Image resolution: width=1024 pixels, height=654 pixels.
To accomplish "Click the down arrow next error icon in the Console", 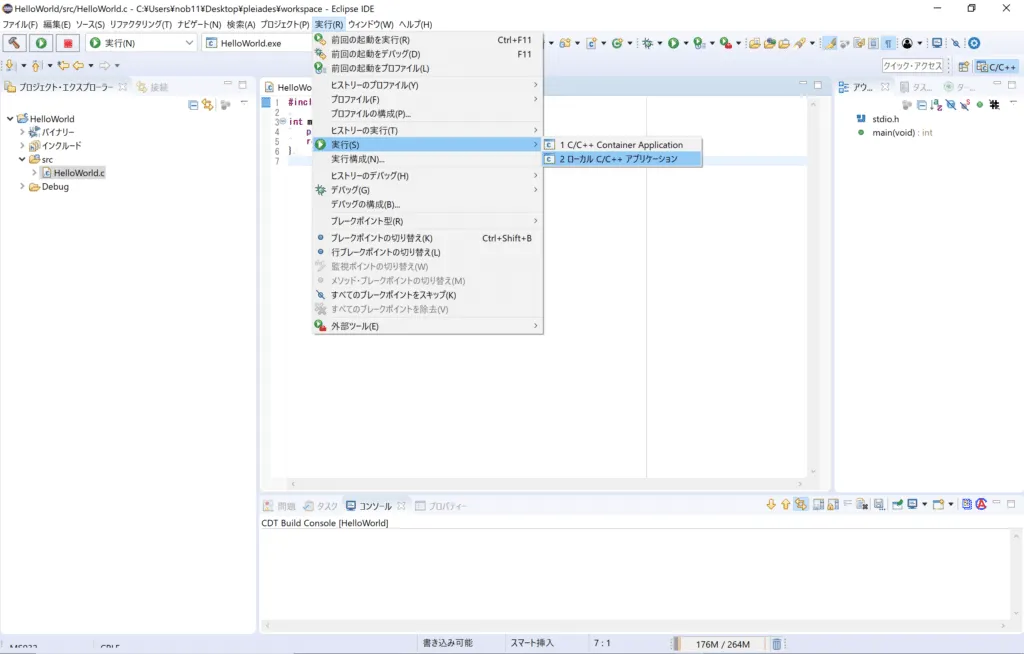I will coord(771,504).
